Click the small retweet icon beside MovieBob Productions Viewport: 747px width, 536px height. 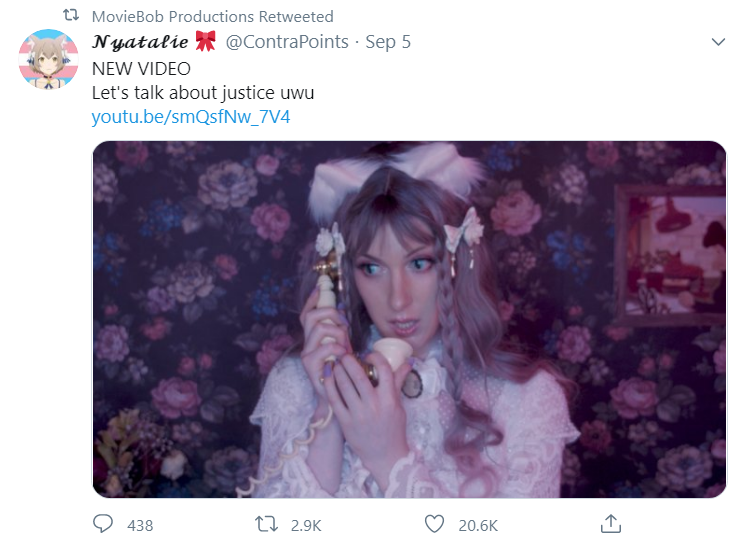[71, 15]
